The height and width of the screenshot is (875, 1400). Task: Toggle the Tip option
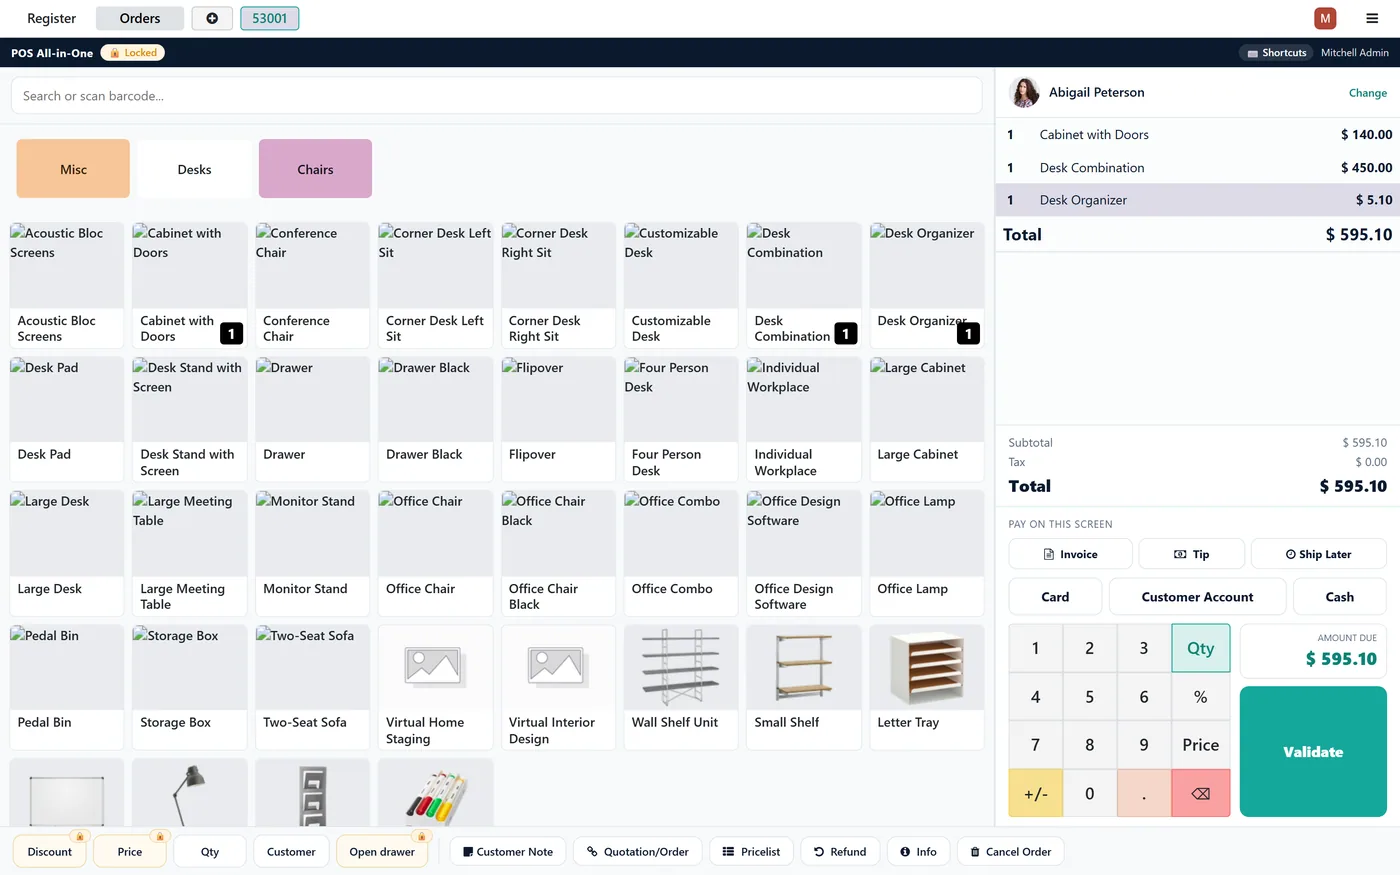1192,554
